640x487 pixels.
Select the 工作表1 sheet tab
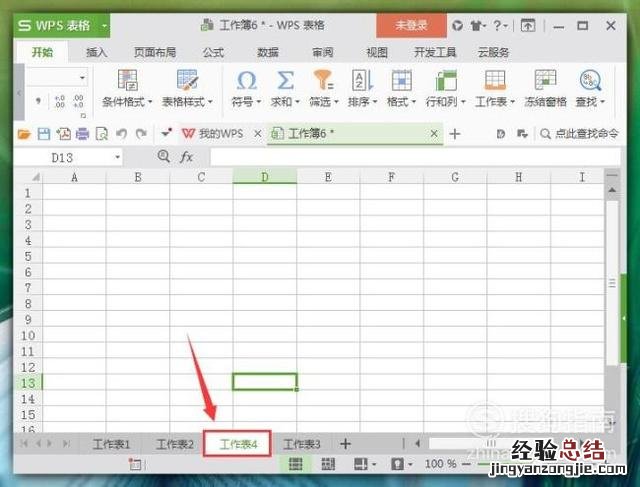pyautogui.click(x=111, y=444)
